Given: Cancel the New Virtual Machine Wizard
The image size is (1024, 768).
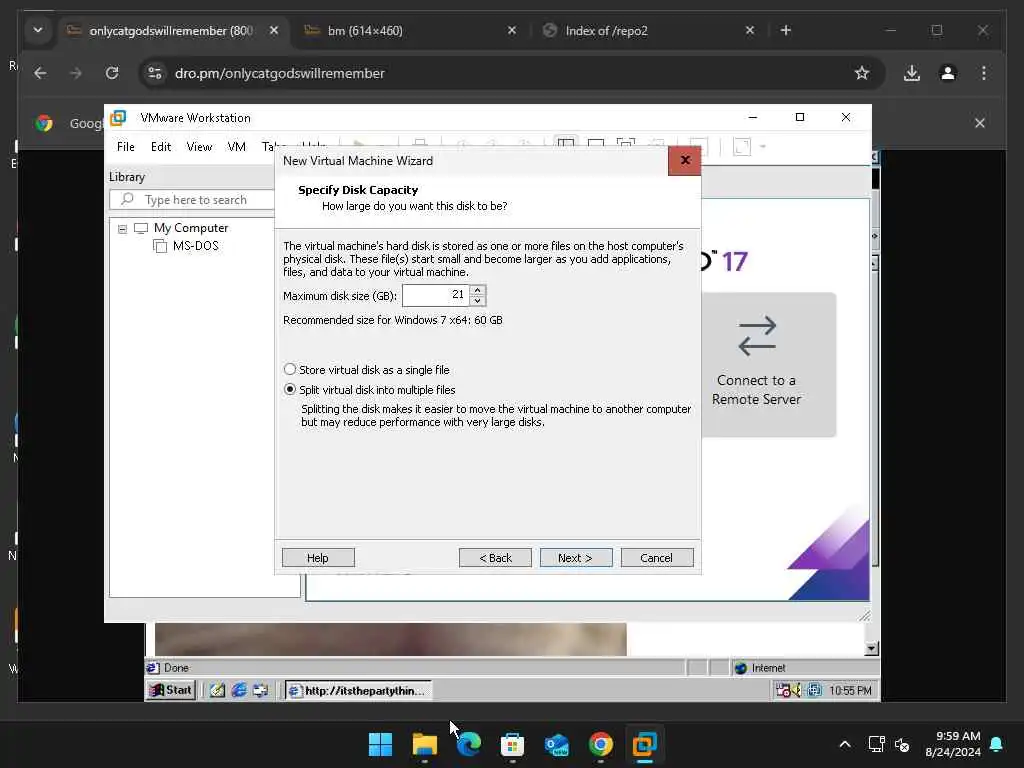Looking at the screenshot, I should [656, 558].
